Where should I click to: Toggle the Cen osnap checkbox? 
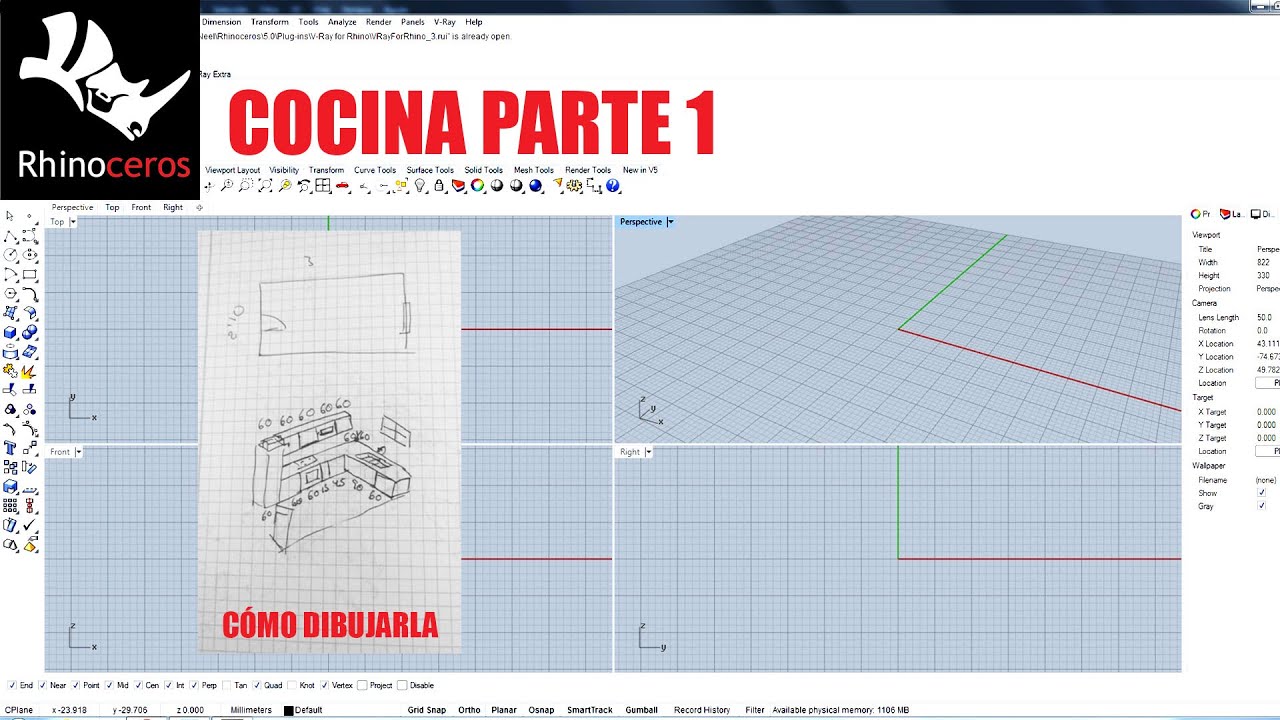pyautogui.click(x=139, y=685)
